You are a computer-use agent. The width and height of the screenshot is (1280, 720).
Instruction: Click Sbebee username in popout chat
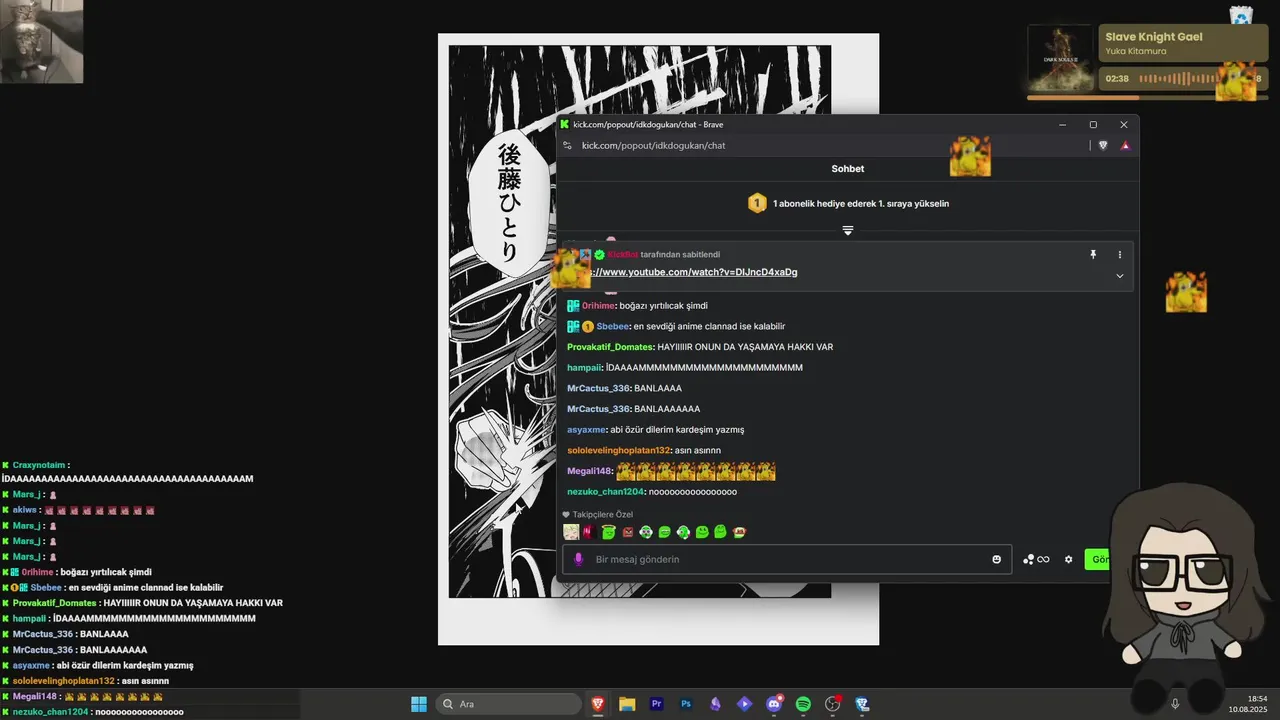pos(612,326)
